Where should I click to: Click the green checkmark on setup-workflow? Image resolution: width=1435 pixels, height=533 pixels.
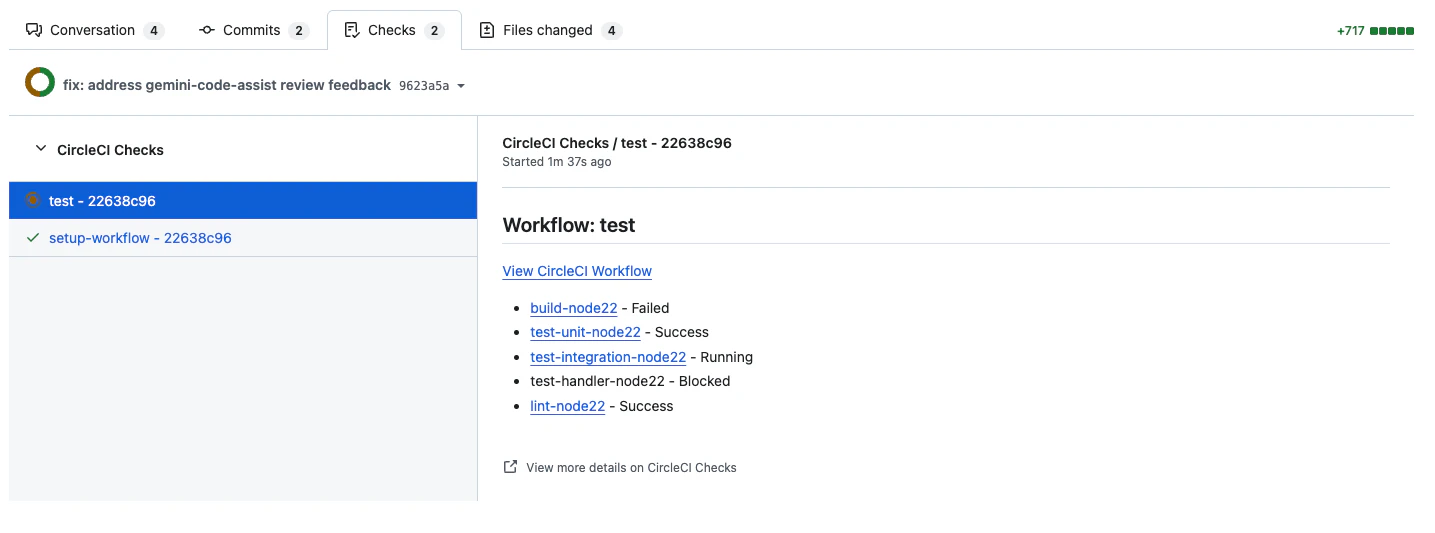pyautogui.click(x=33, y=238)
